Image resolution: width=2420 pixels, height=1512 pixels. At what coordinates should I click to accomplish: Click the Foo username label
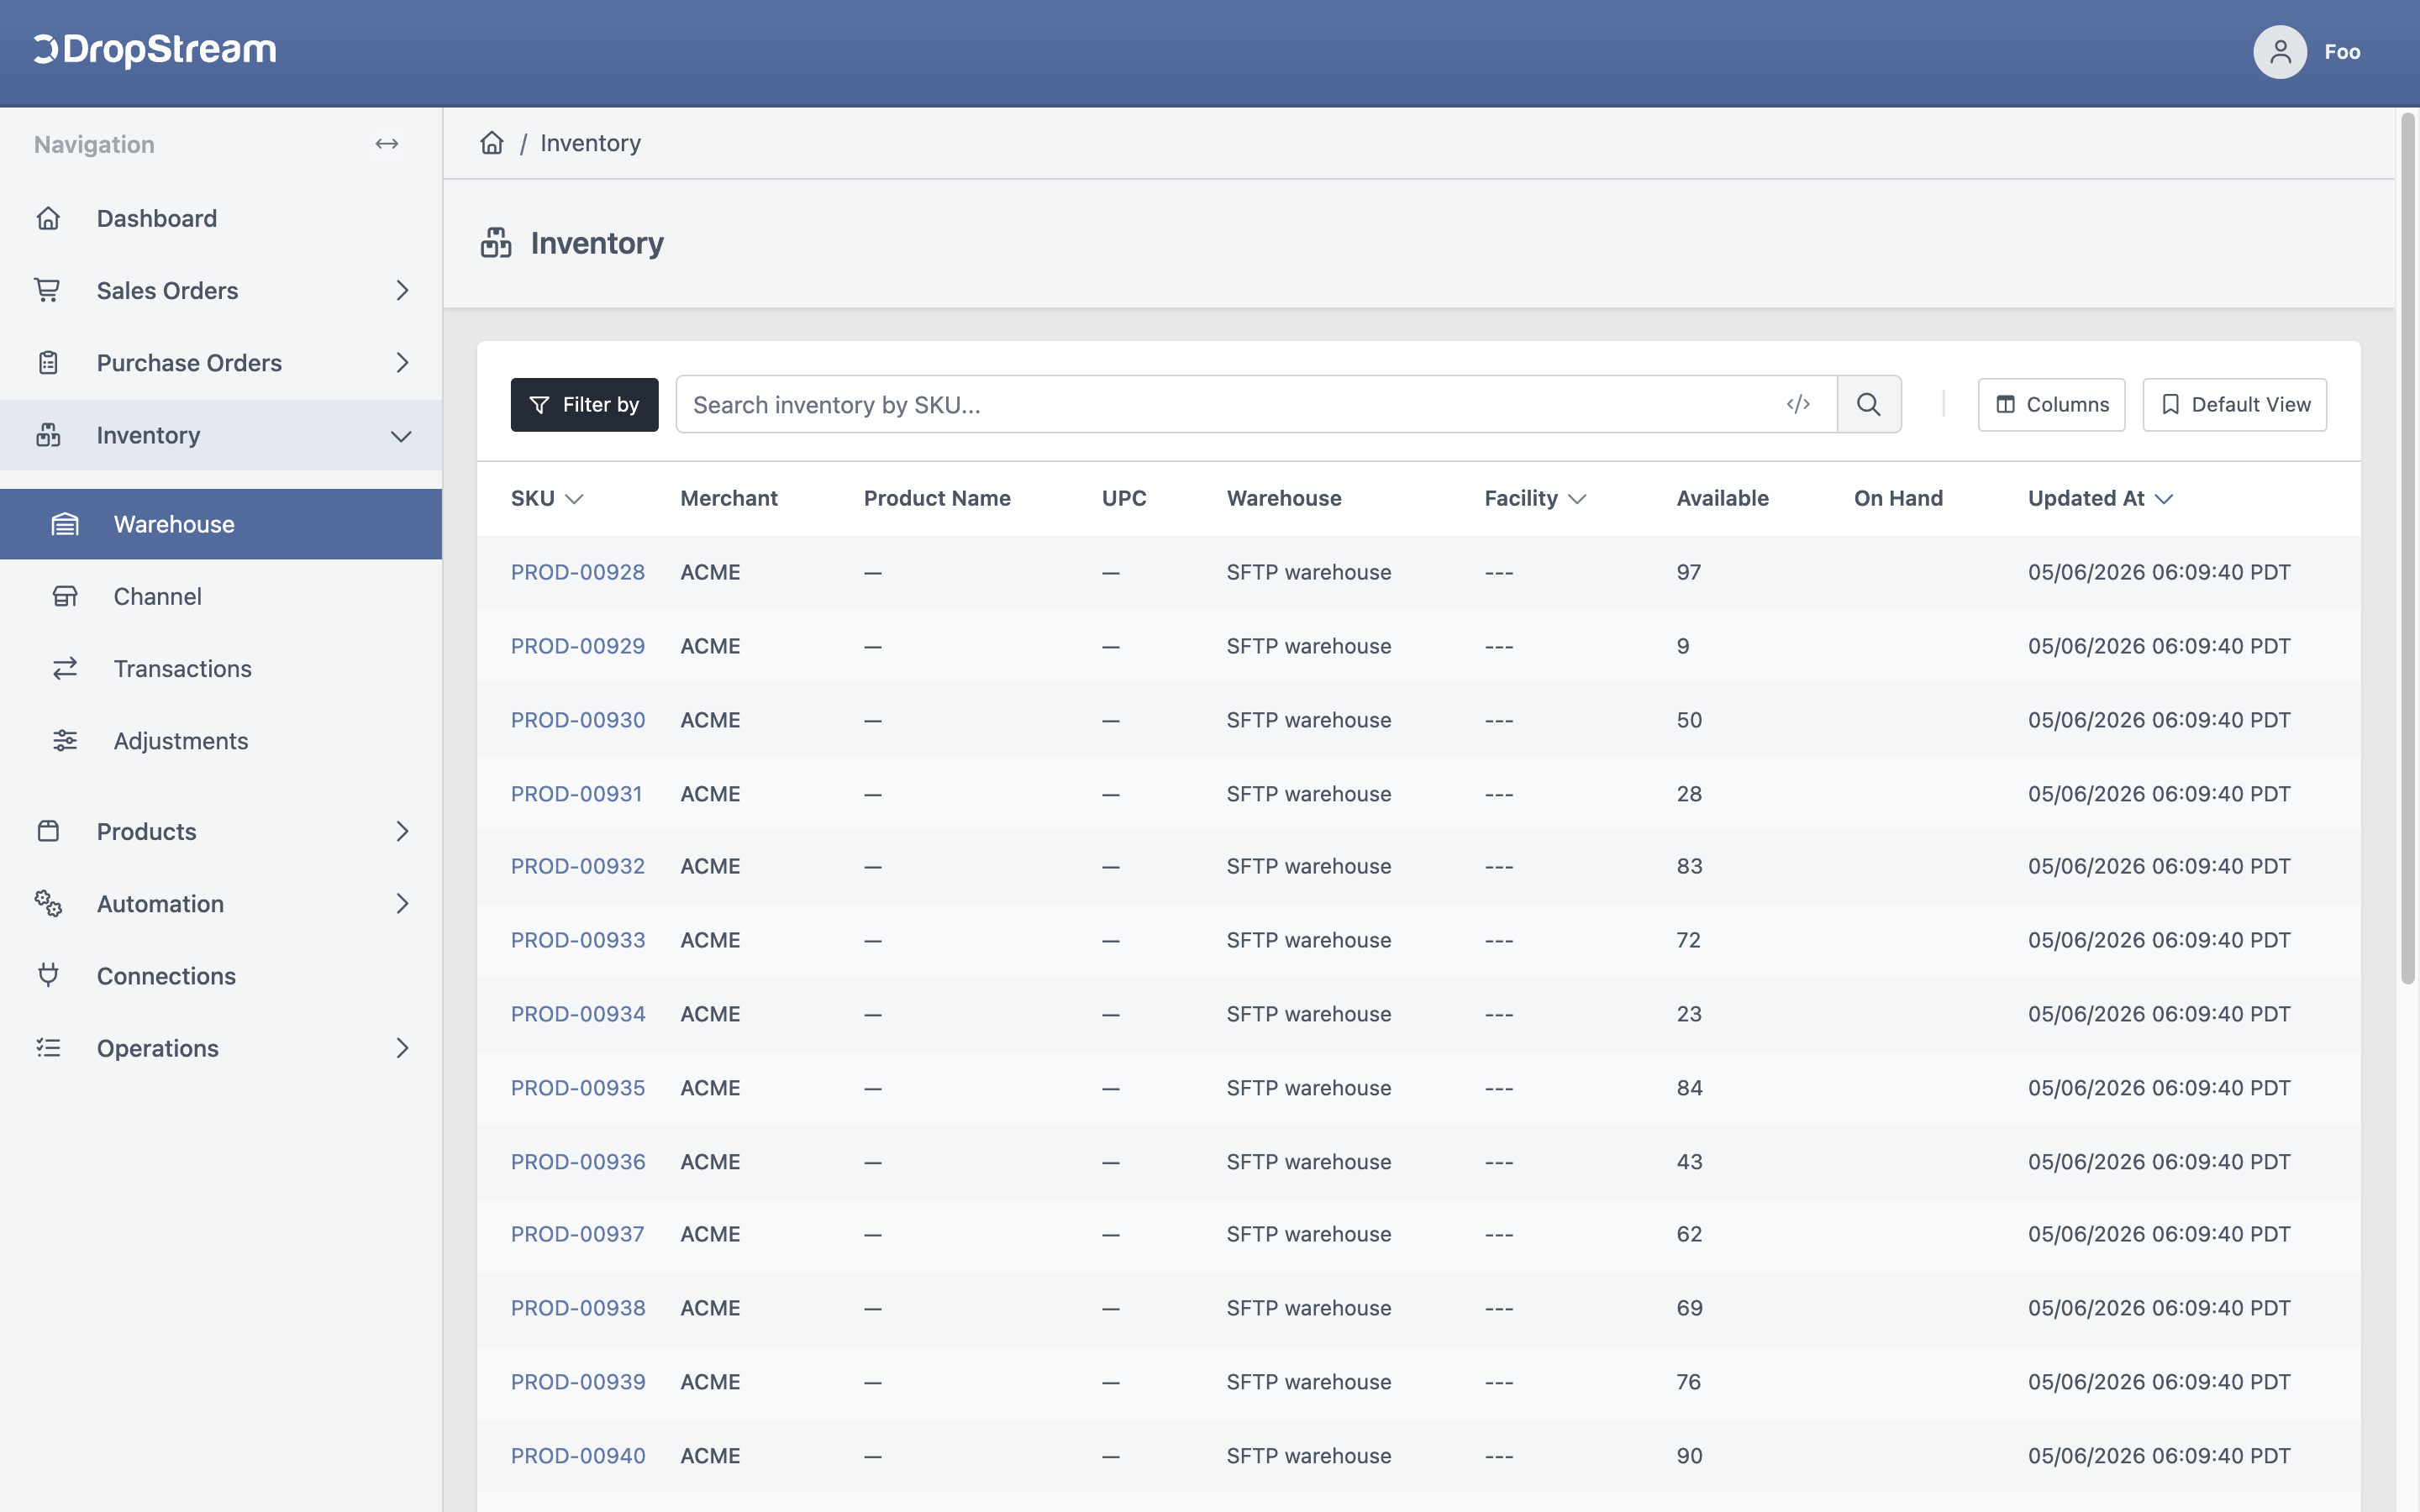click(x=2342, y=52)
